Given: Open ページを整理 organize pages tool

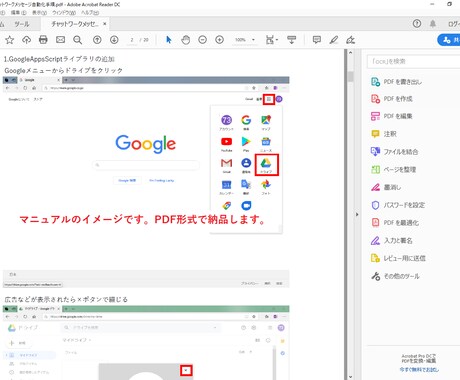Looking at the screenshot, I should click(x=393, y=169).
